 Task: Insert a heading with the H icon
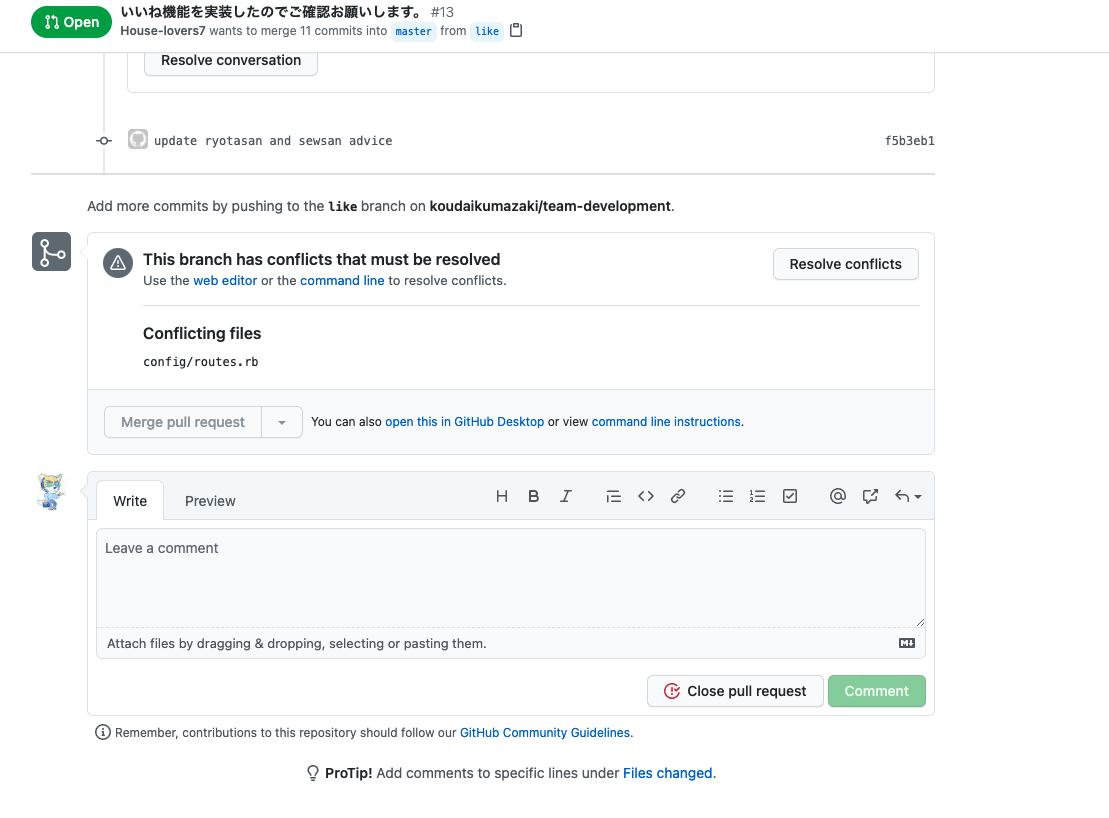point(501,496)
